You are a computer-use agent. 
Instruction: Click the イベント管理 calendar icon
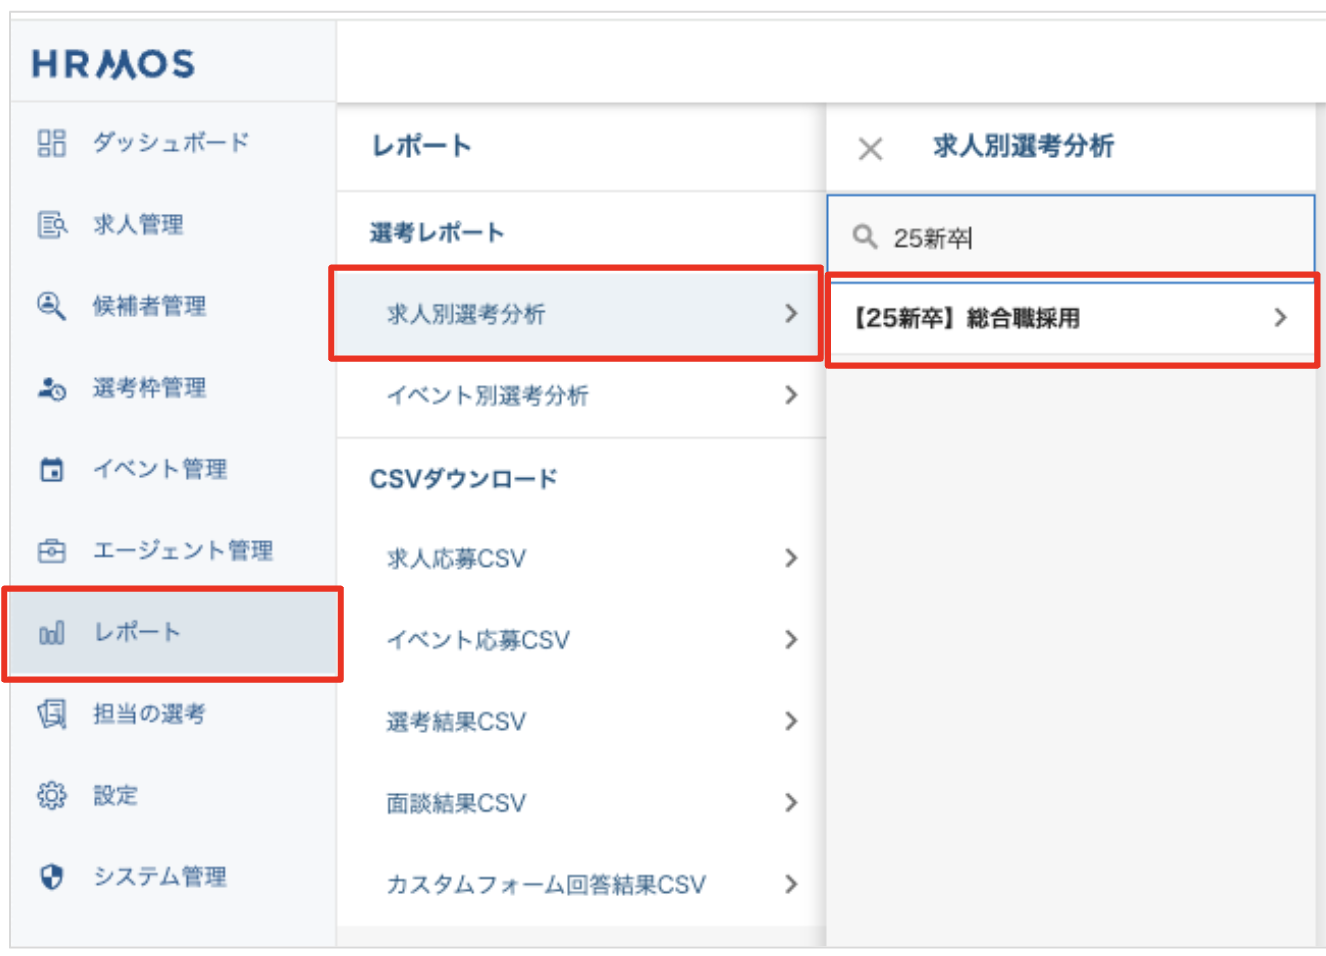pos(51,469)
